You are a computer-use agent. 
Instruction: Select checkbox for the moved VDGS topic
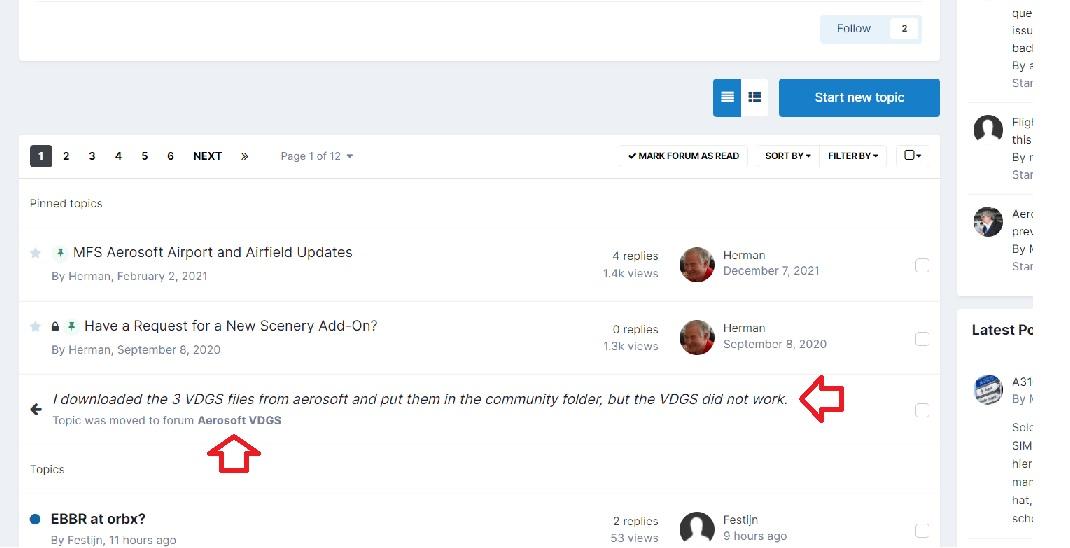coord(922,410)
